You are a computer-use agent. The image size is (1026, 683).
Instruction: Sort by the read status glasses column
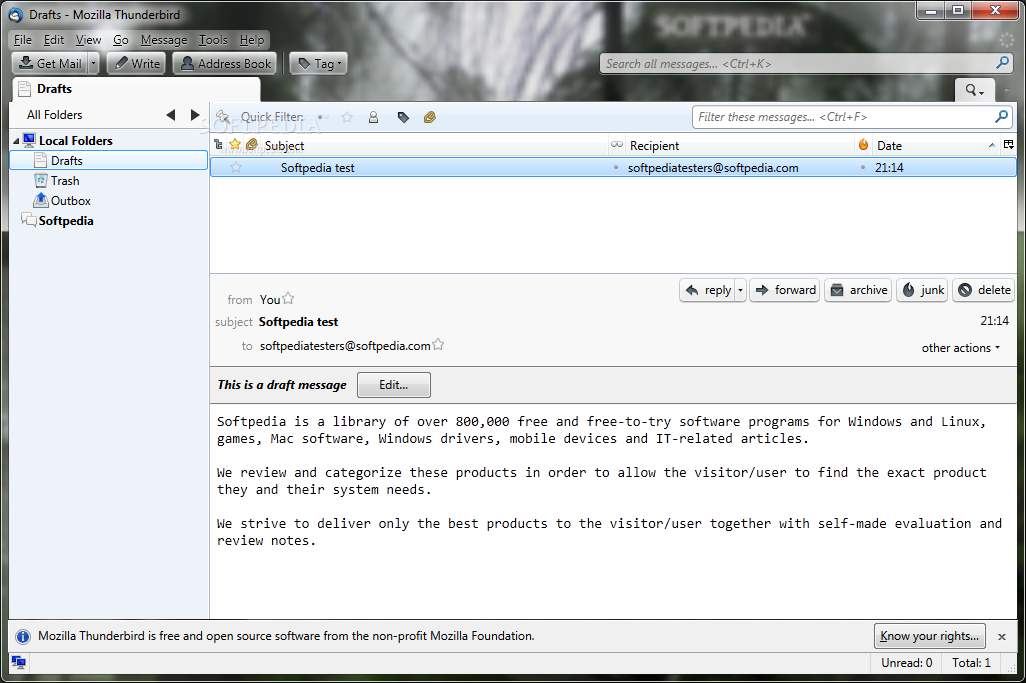pyautogui.click(x=616, y=145)
